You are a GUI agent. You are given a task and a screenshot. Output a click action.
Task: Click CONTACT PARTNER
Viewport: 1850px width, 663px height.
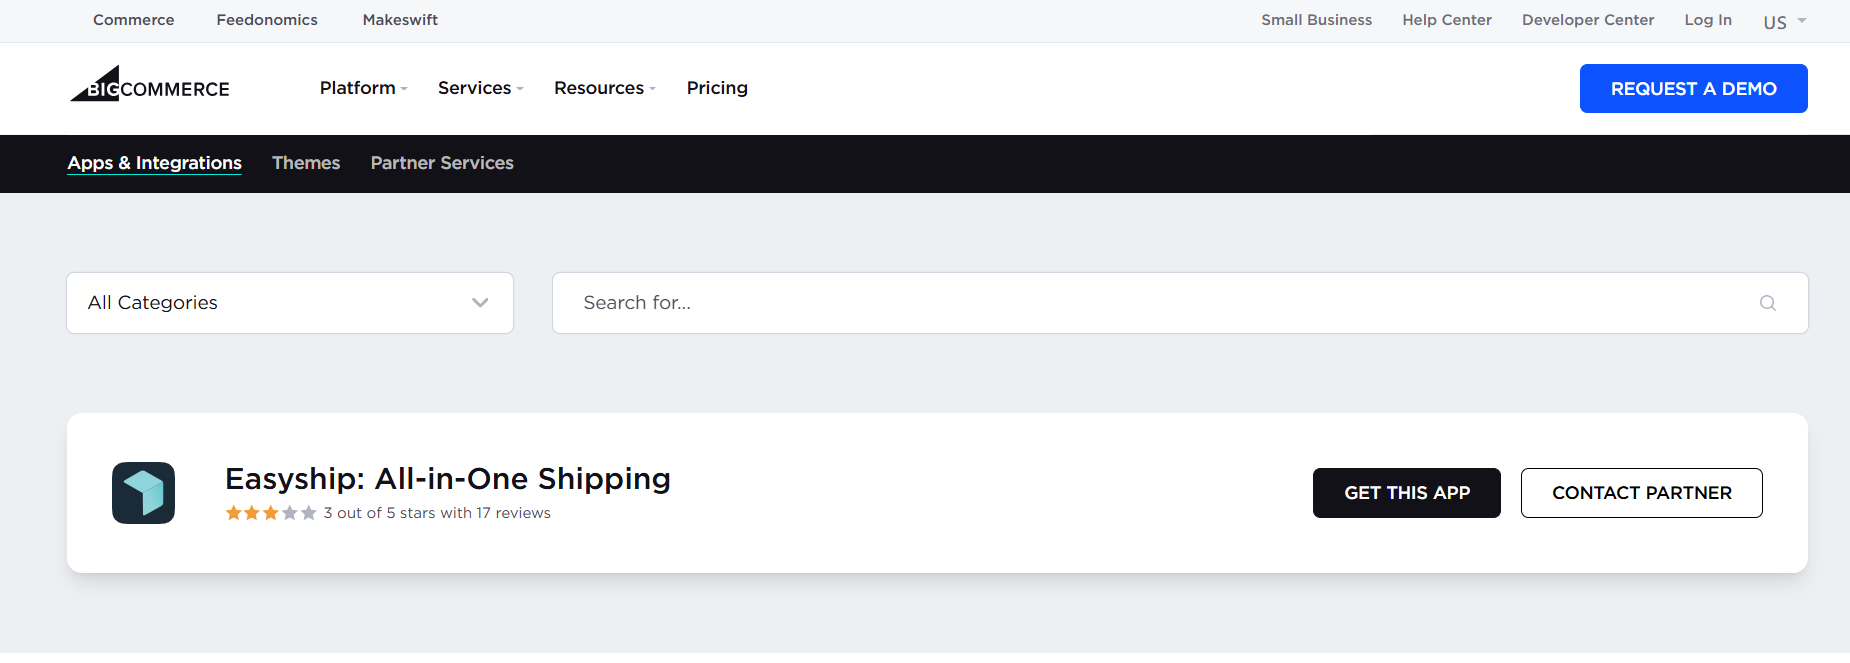point(1642,492)
